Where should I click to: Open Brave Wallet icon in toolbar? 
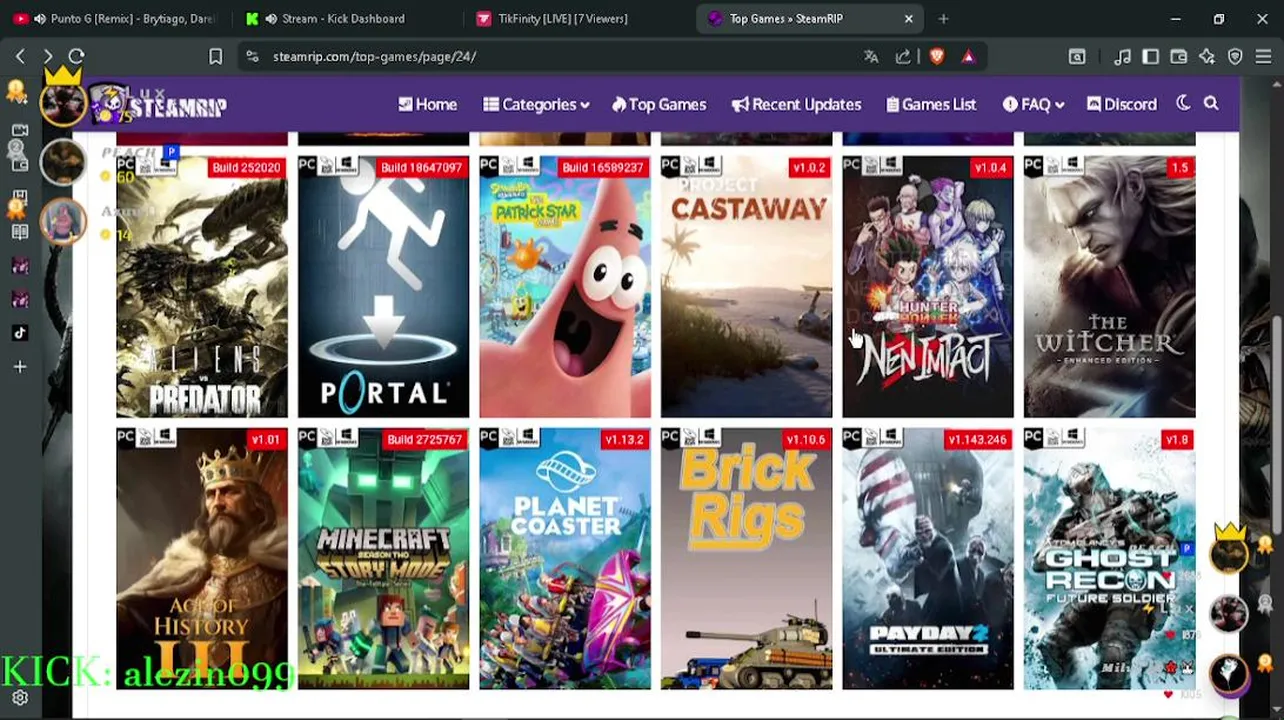1179,57
